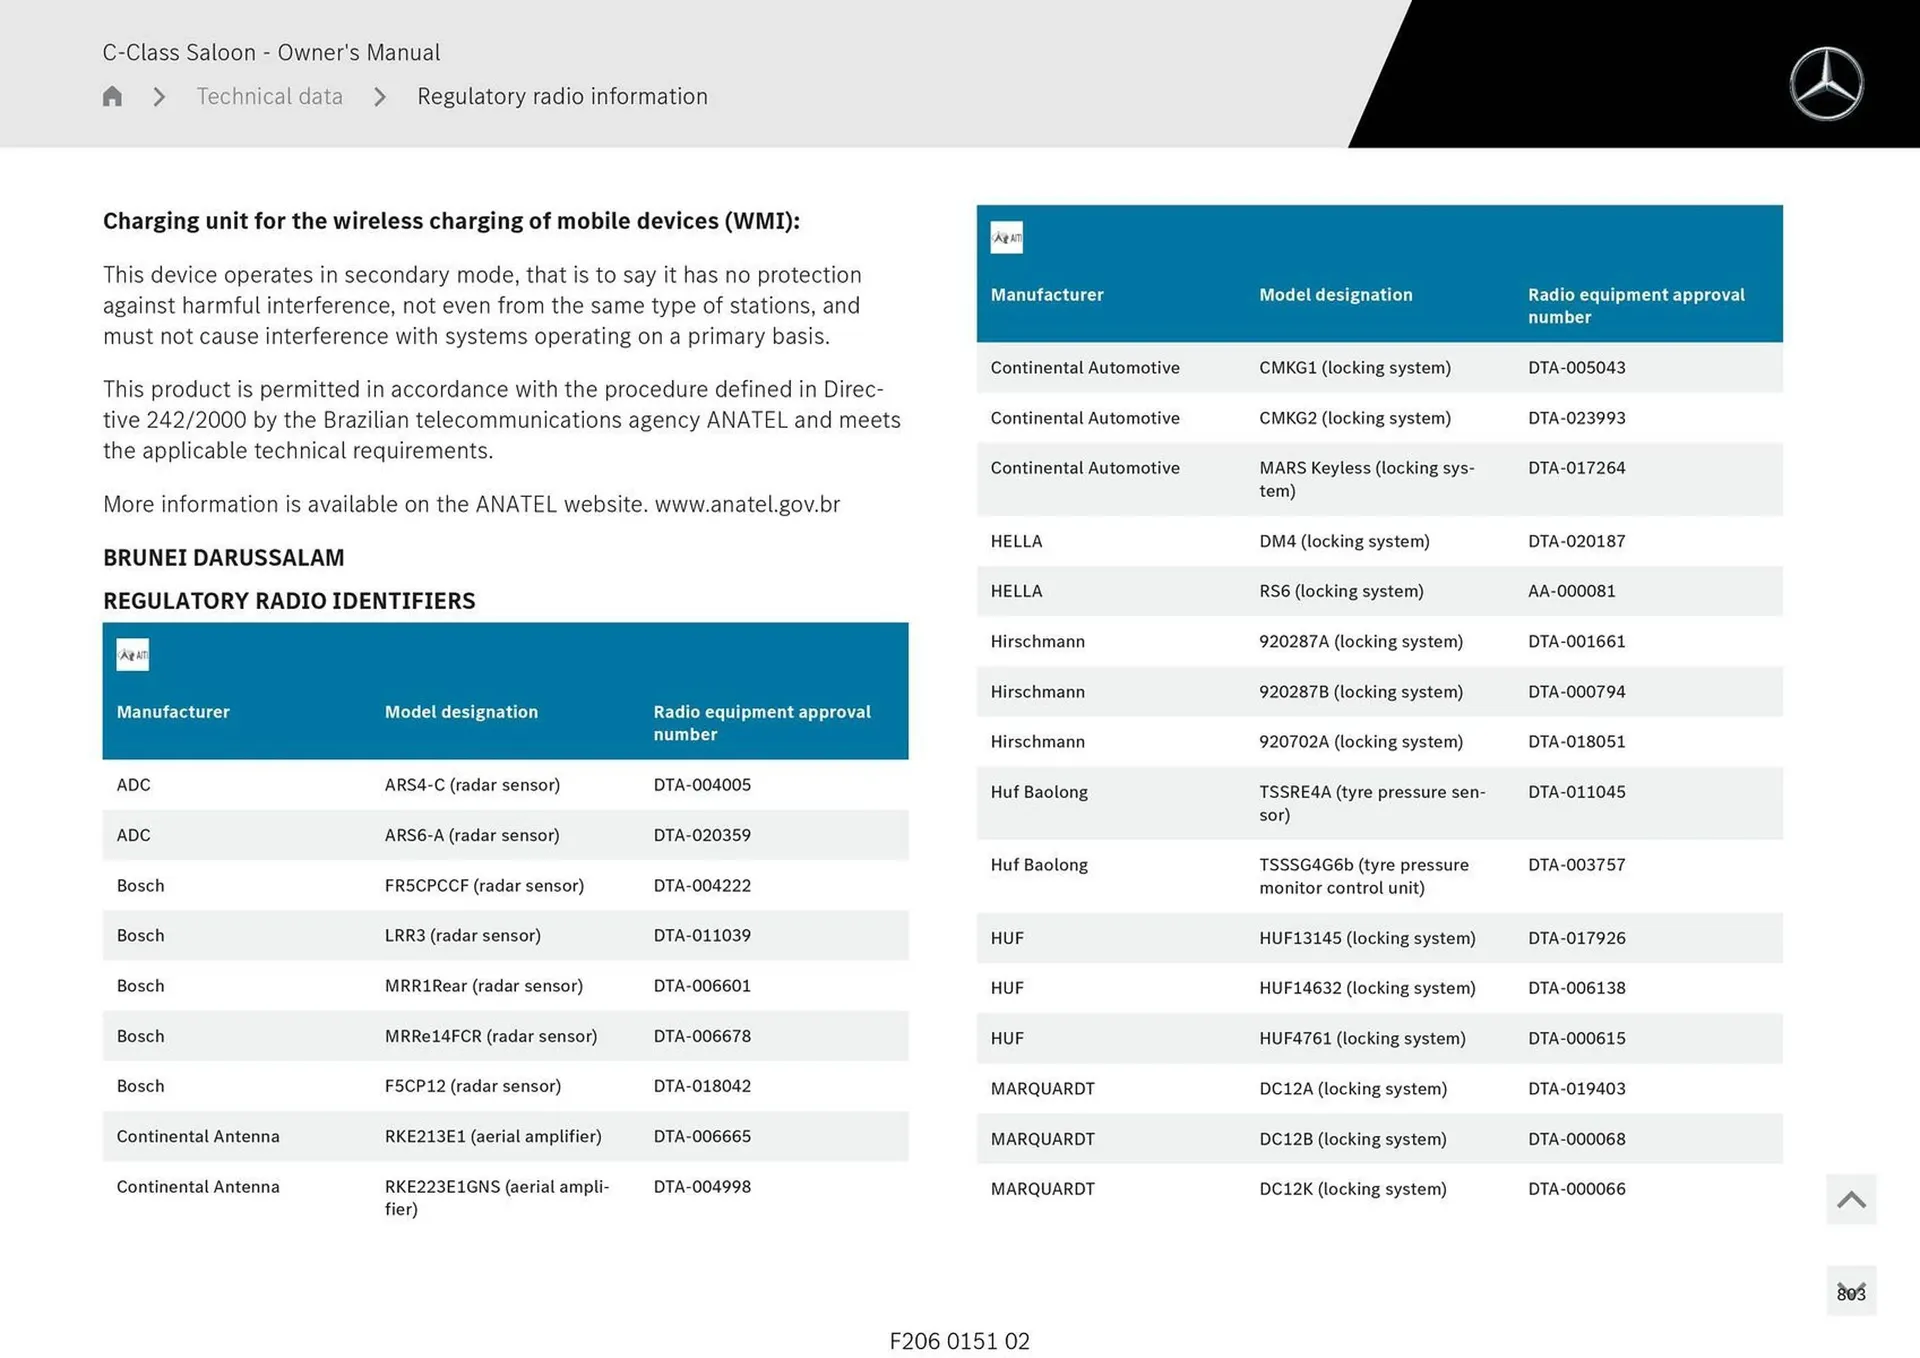Click the AITI logo in right table header
Viewport: 1920px width, 1358px height.
[1006, 238]
